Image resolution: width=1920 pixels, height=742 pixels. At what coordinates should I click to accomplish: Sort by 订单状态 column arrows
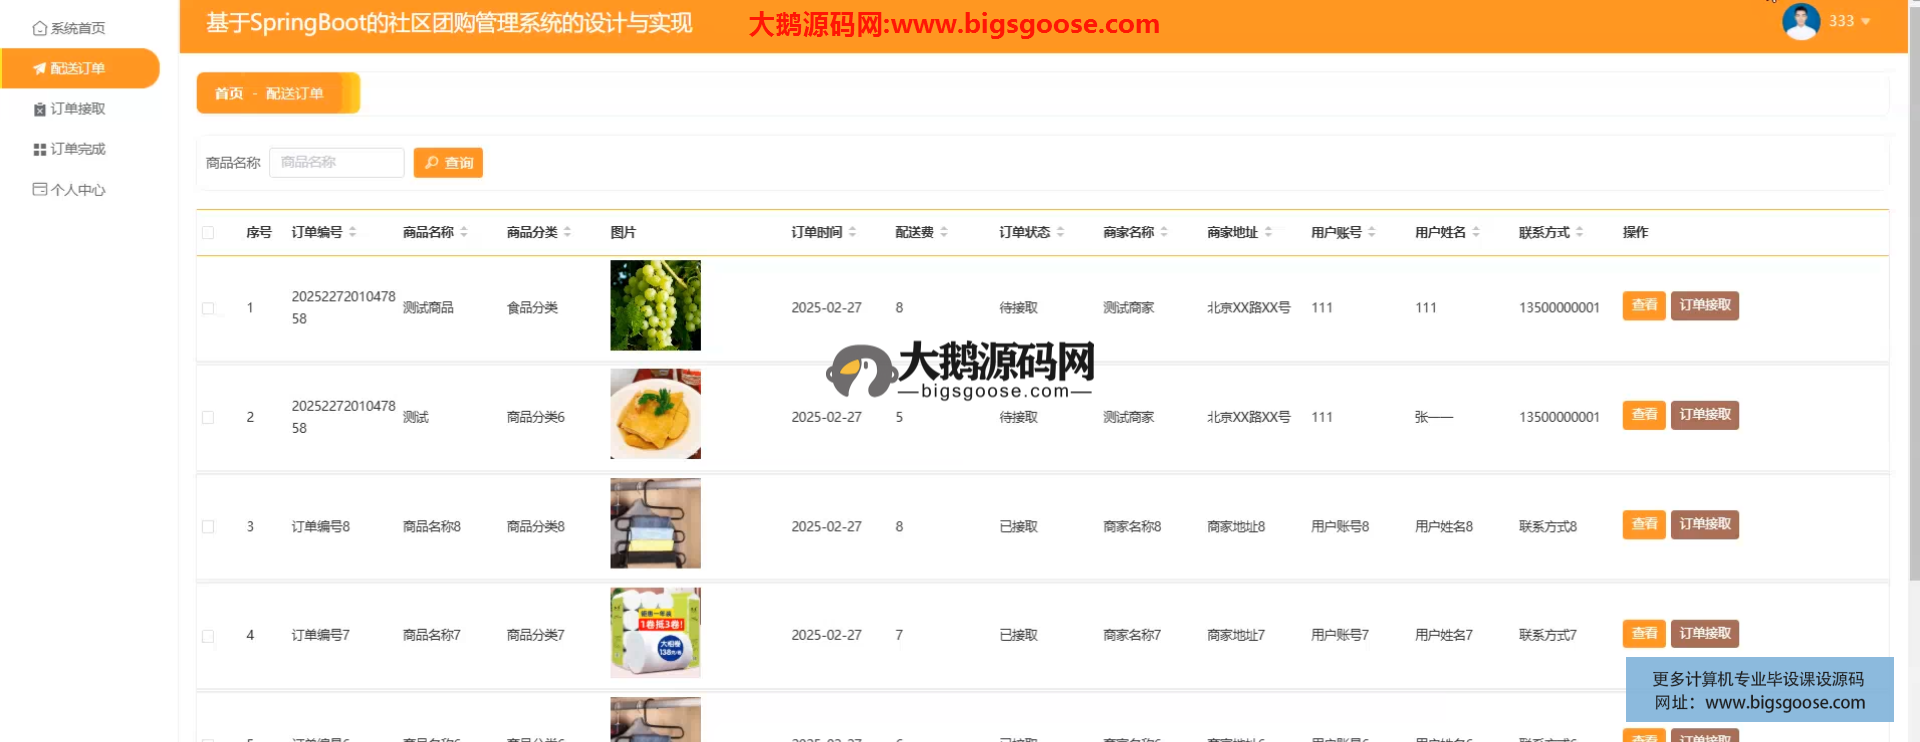pyautogui.click(x=1060, y=232)
